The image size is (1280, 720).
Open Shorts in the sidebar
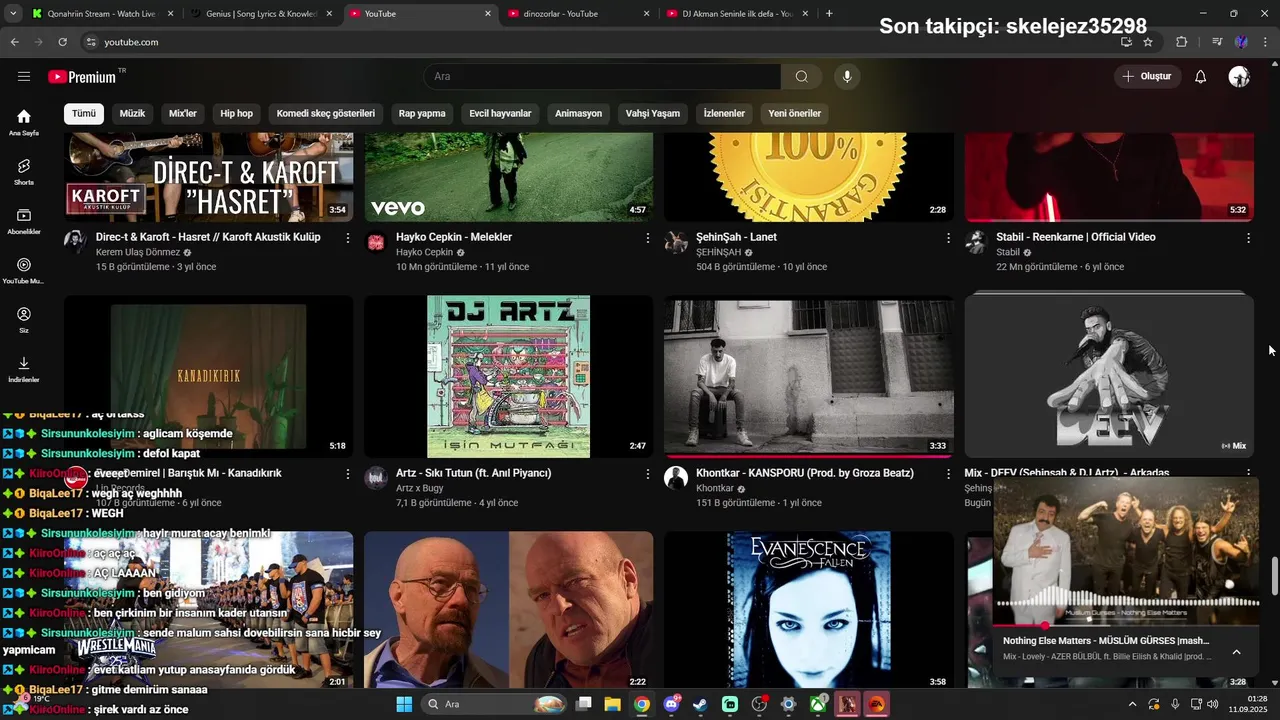tap(24, 172)
